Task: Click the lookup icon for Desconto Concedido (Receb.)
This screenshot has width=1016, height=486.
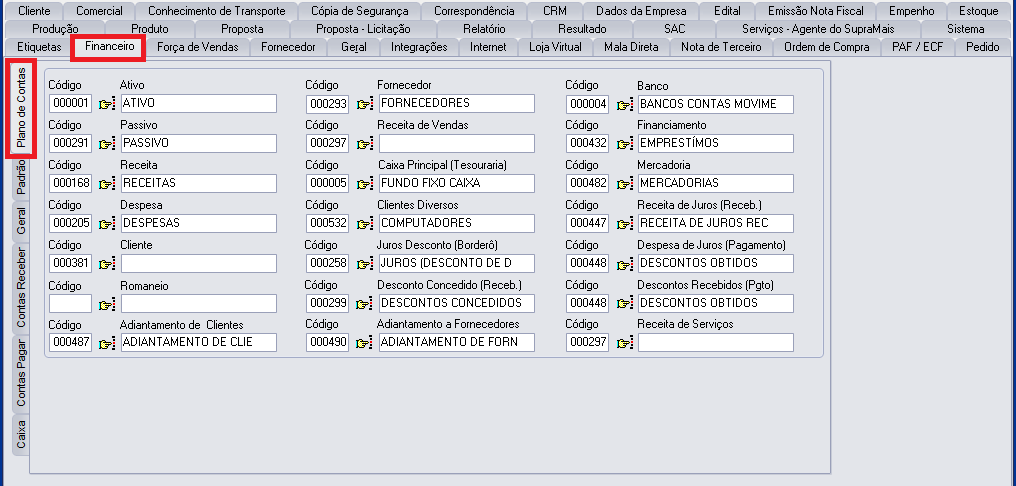Action: point(365,303)
